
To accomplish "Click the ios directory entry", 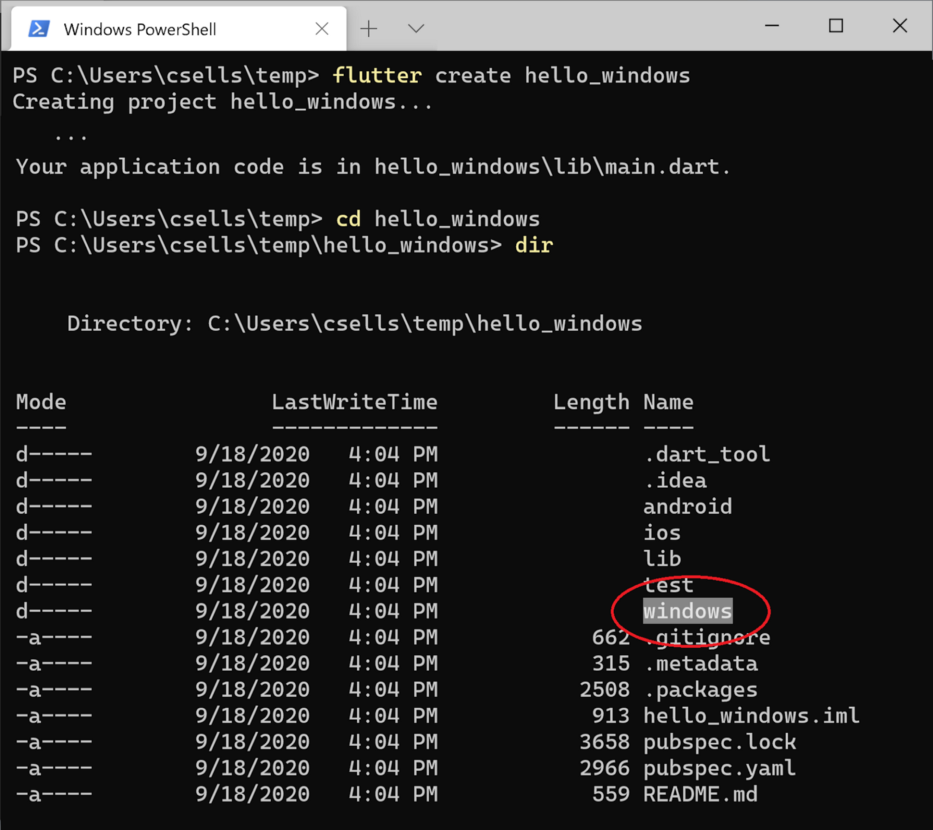I will point(662,533).
